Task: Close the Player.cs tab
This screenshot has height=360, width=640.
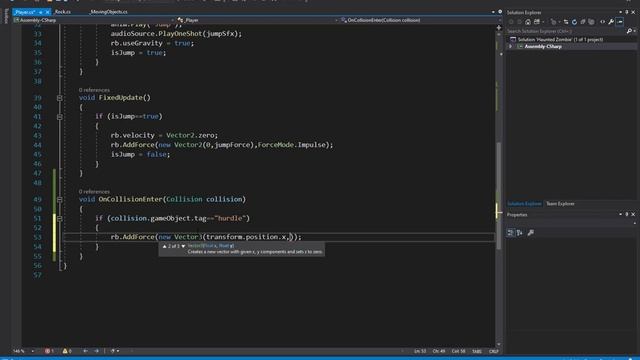Action: click(47, 12)
